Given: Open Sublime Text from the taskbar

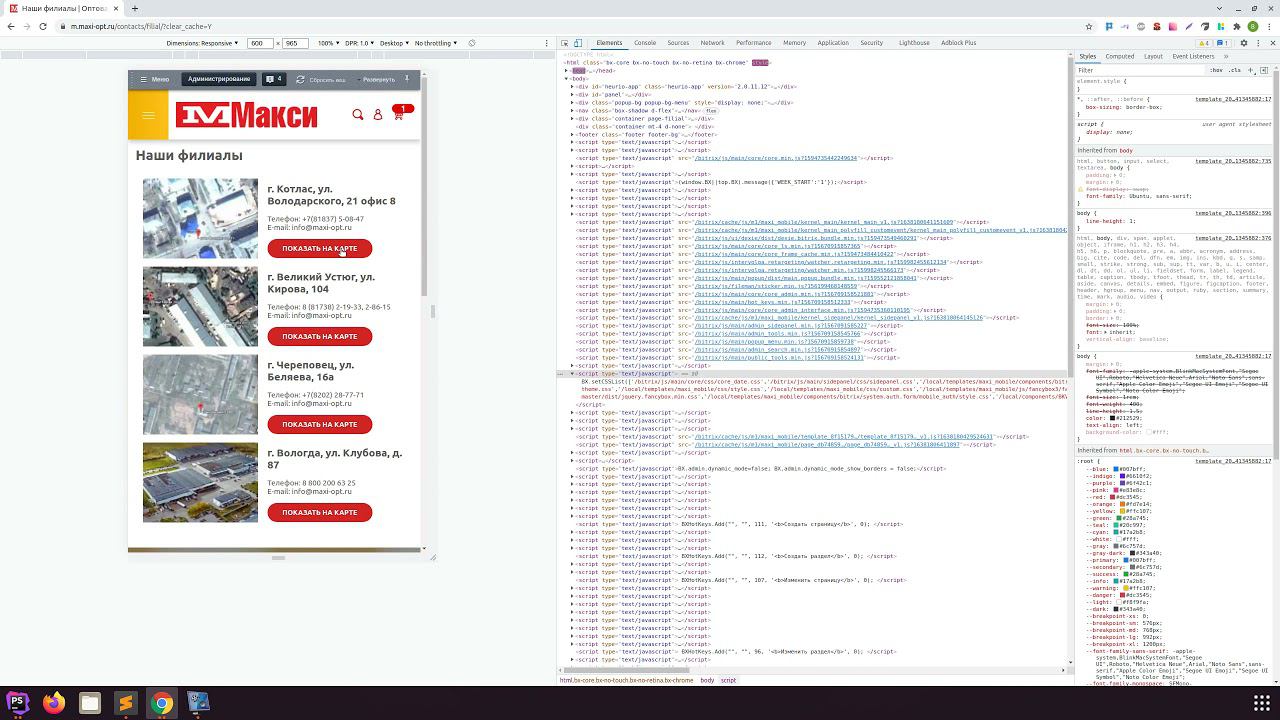Looking at the screenshot, I should coord(126,703).
